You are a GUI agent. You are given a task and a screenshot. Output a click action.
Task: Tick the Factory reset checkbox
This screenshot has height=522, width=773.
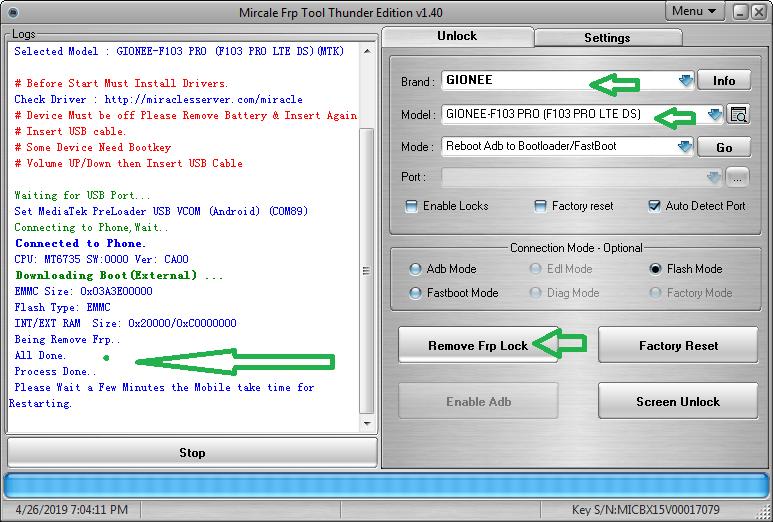(540, 206)
